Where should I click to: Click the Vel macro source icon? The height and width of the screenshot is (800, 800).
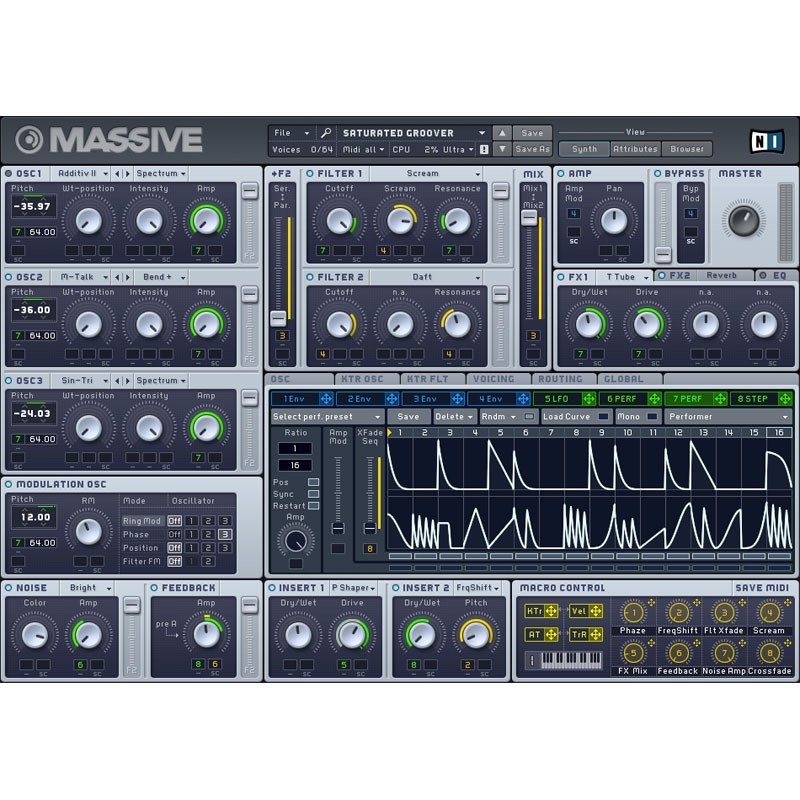click(580, 610)
